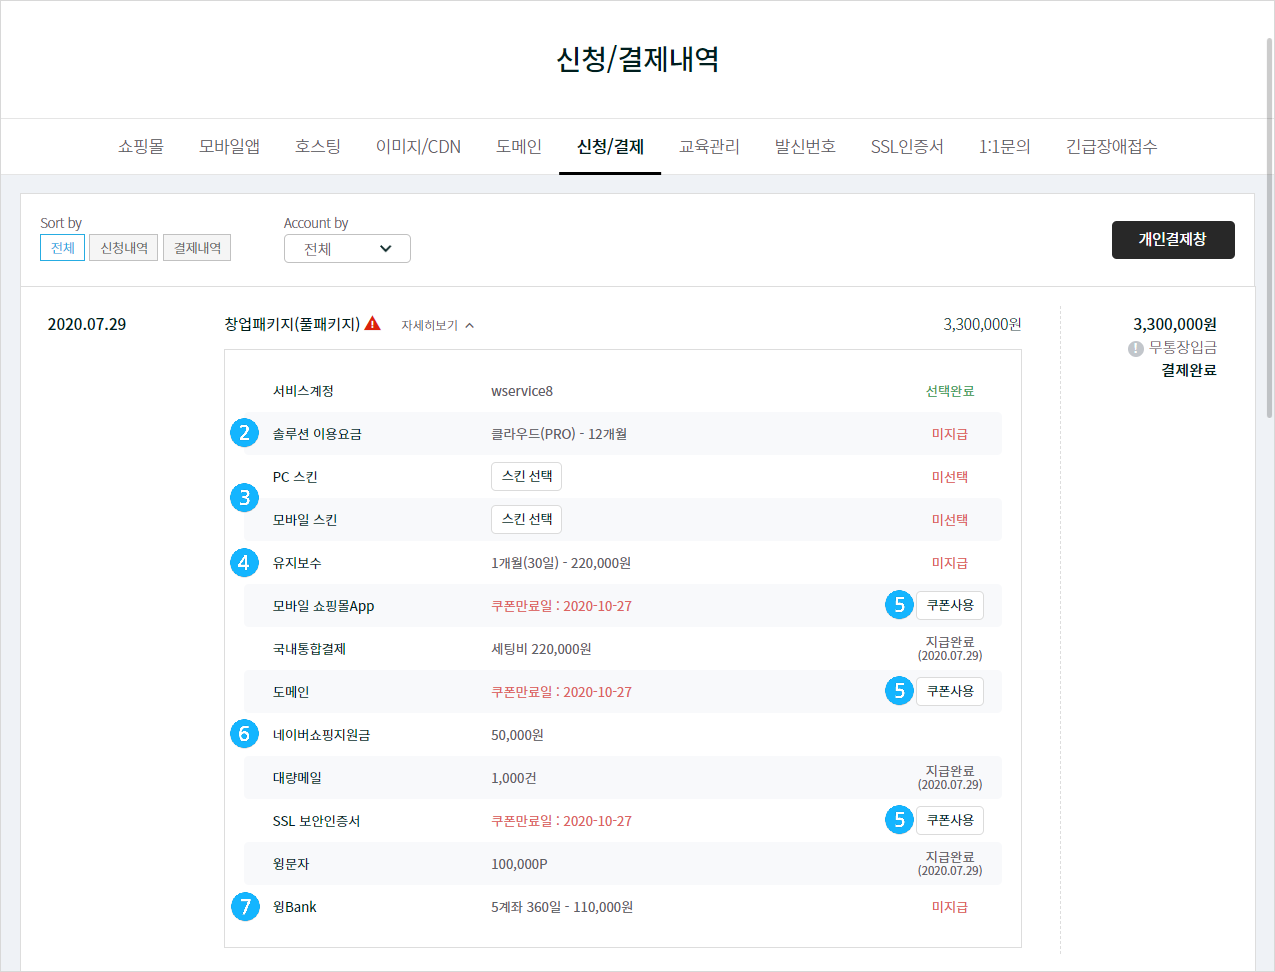Click the 선택완료 status for 서비스계정
The image size is (1275, 972).
(950, 391)
